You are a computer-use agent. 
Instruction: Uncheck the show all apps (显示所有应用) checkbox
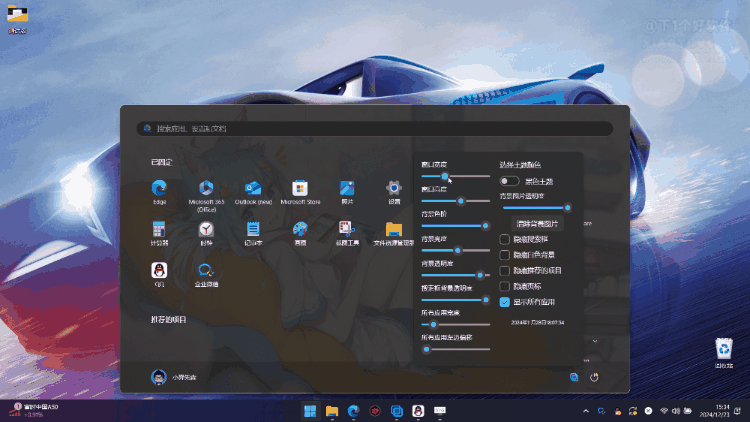tap(505, 301)
